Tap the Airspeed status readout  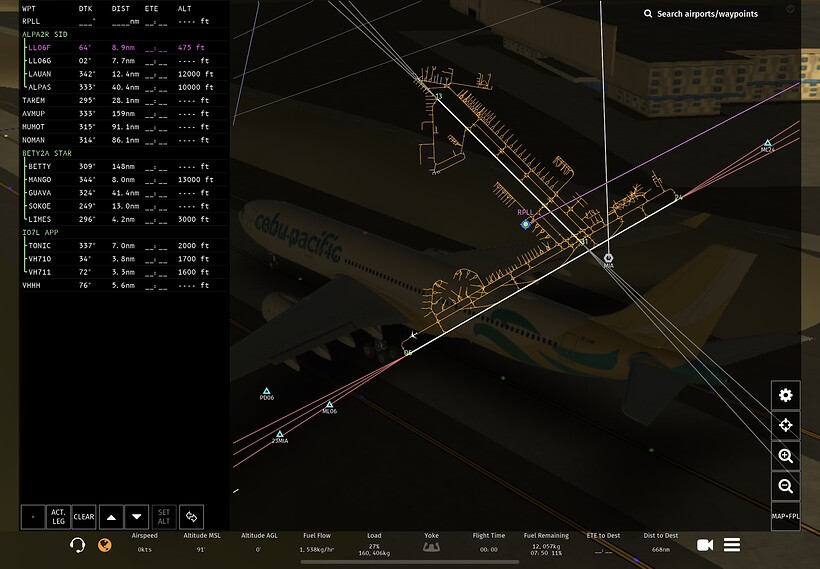144,543
